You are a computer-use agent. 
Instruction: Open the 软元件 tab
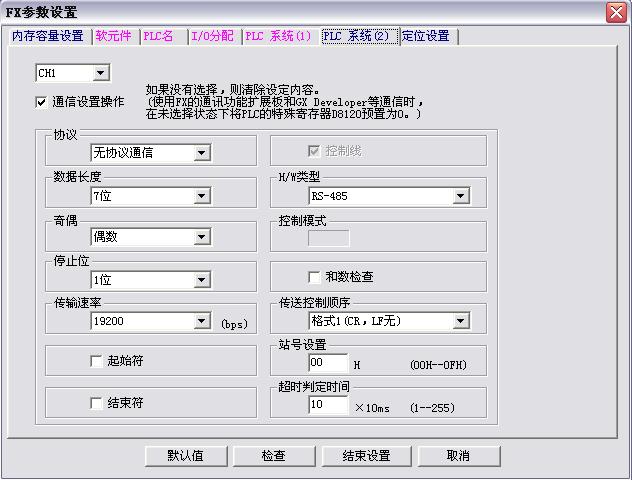[x=115, y=36]
